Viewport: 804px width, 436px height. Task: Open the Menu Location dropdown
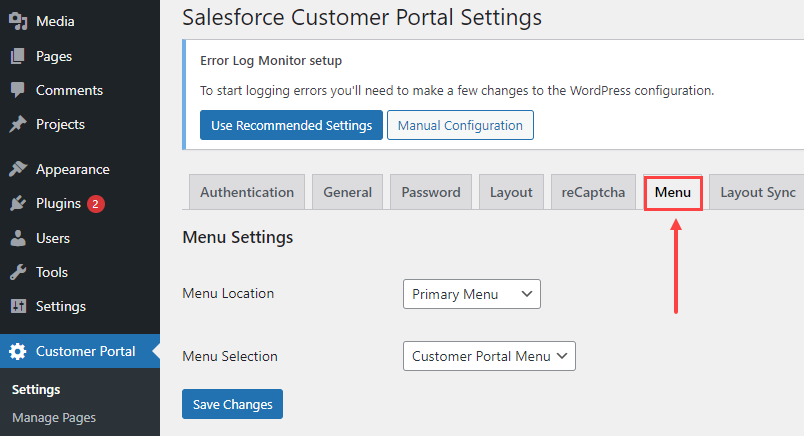tap(471, 294)
